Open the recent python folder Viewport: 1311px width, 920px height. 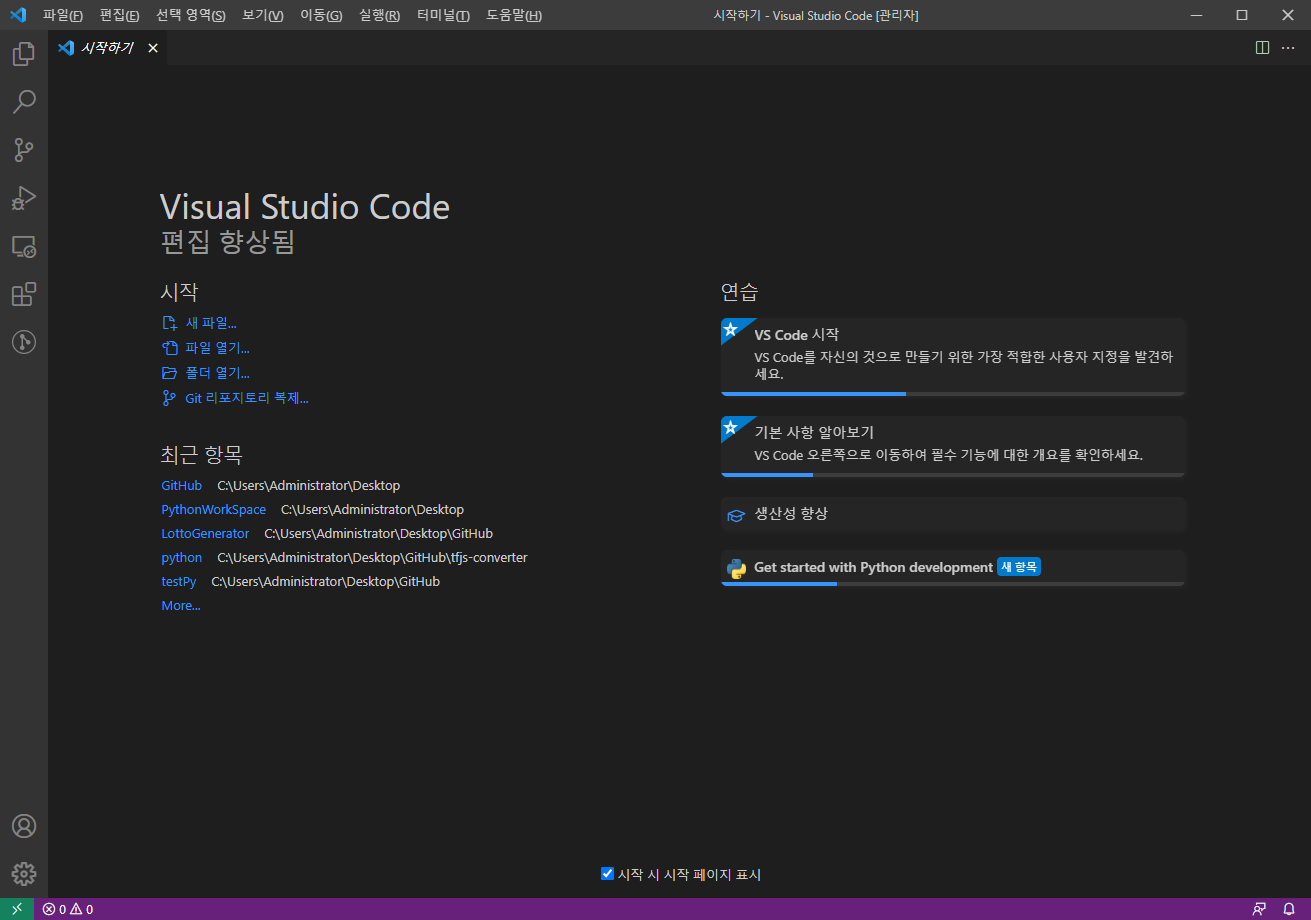(181, 557)
